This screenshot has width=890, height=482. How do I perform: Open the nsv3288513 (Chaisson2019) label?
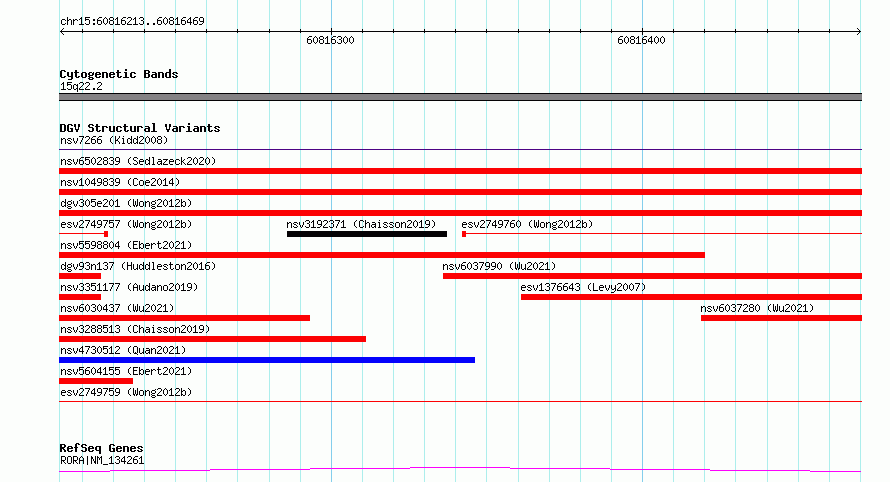tap(135, 330)
